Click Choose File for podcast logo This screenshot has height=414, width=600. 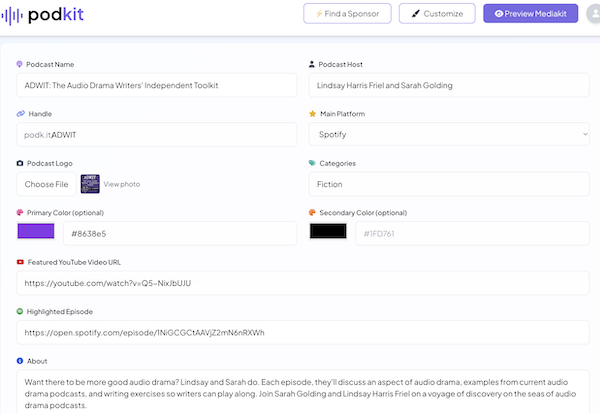tap(46, 184)
